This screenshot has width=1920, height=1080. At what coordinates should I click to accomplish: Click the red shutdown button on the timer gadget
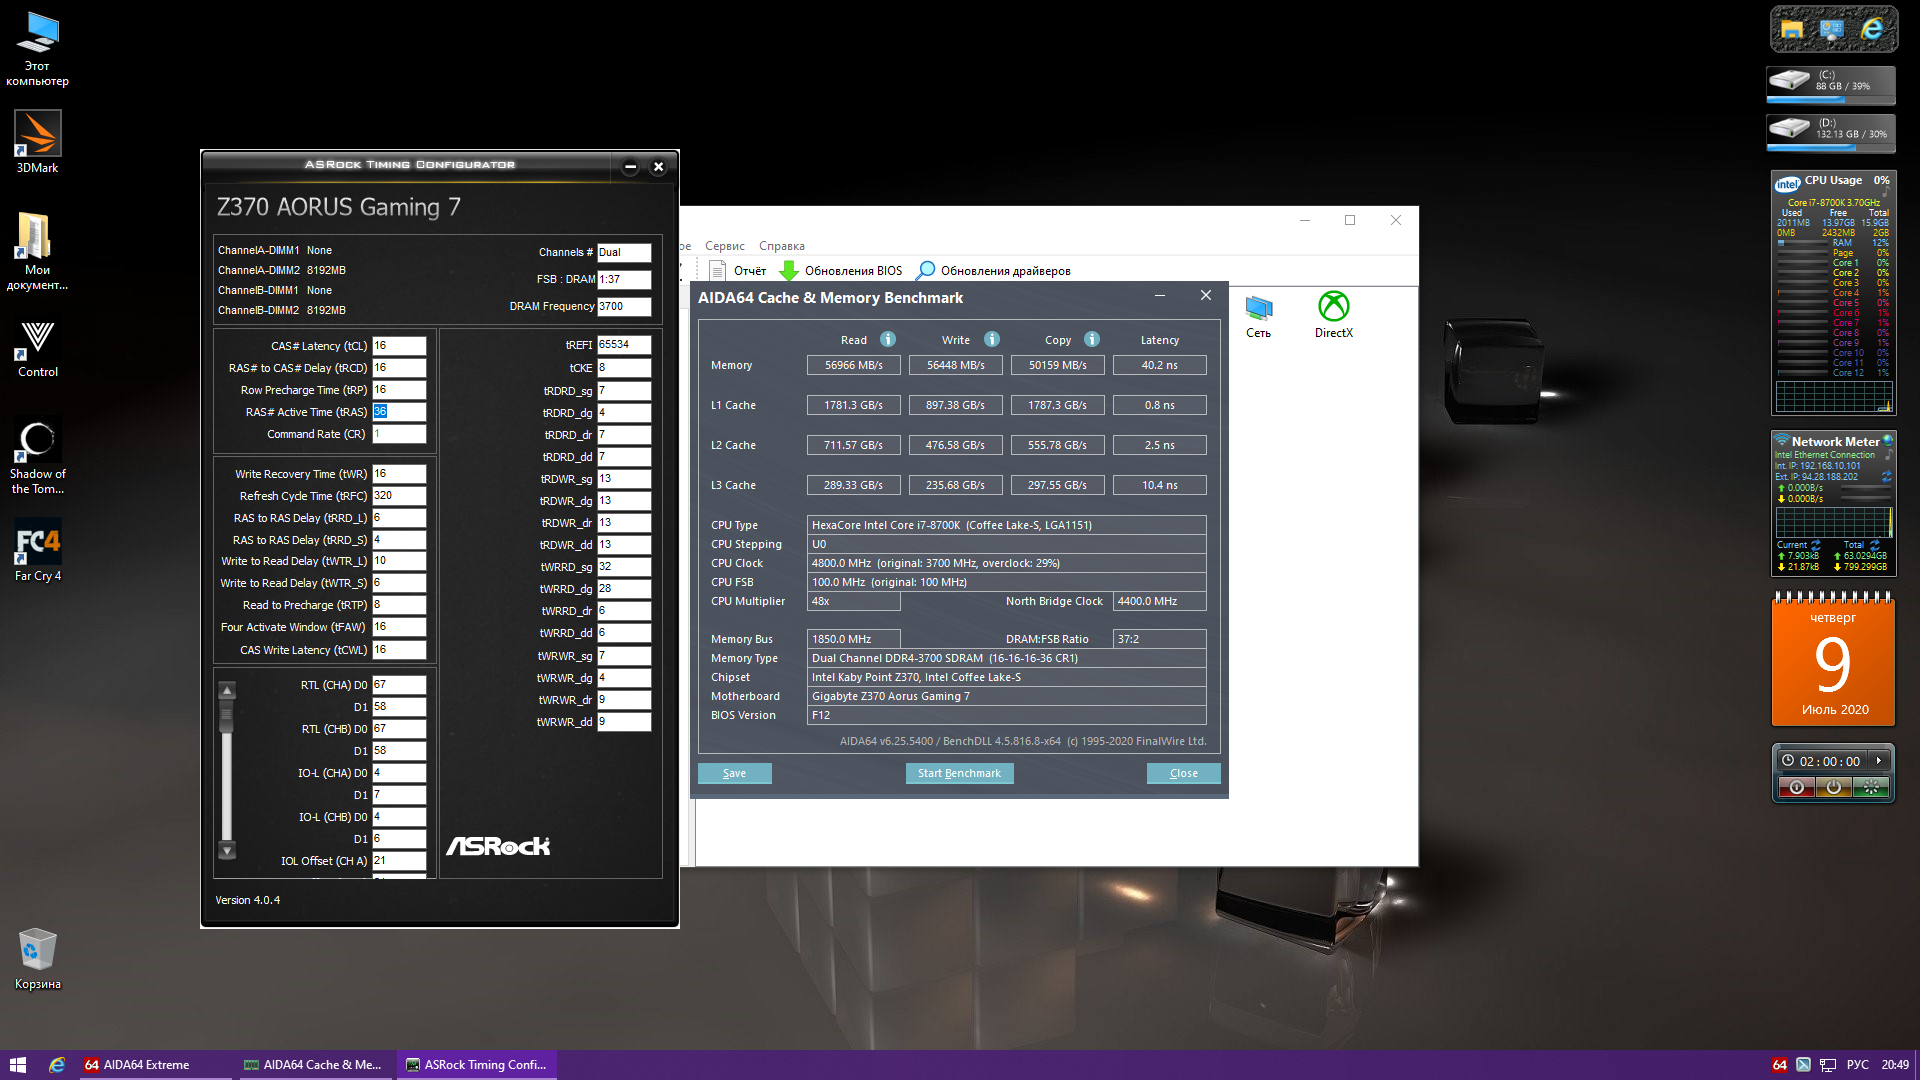pos(1796,788)
